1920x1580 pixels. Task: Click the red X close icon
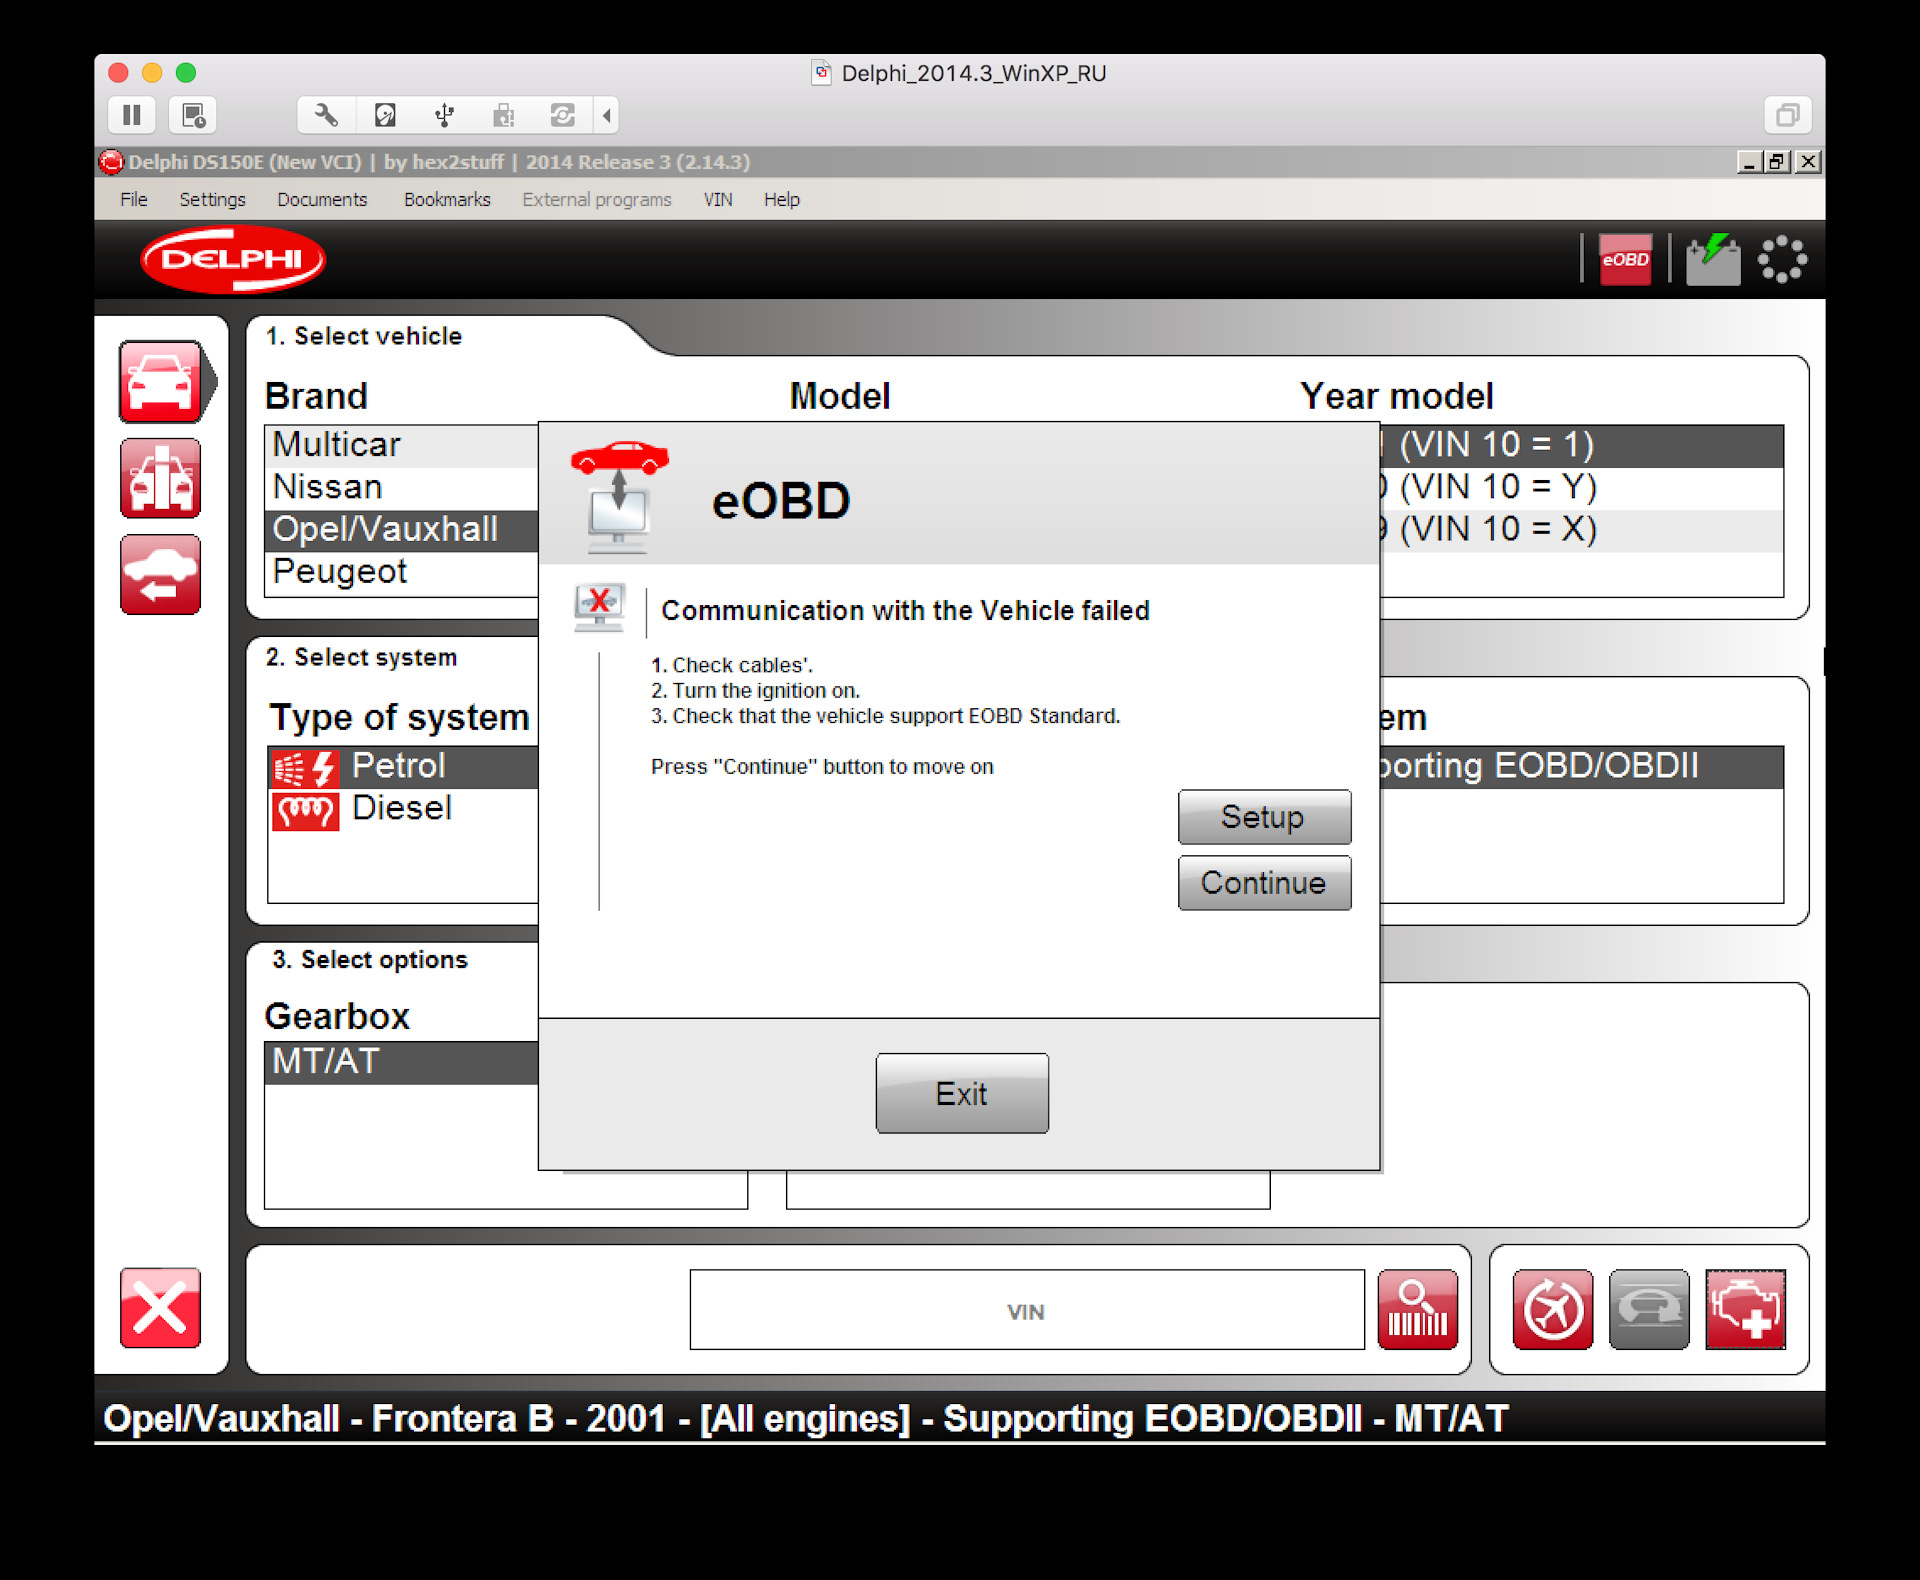pos(160,1308)
